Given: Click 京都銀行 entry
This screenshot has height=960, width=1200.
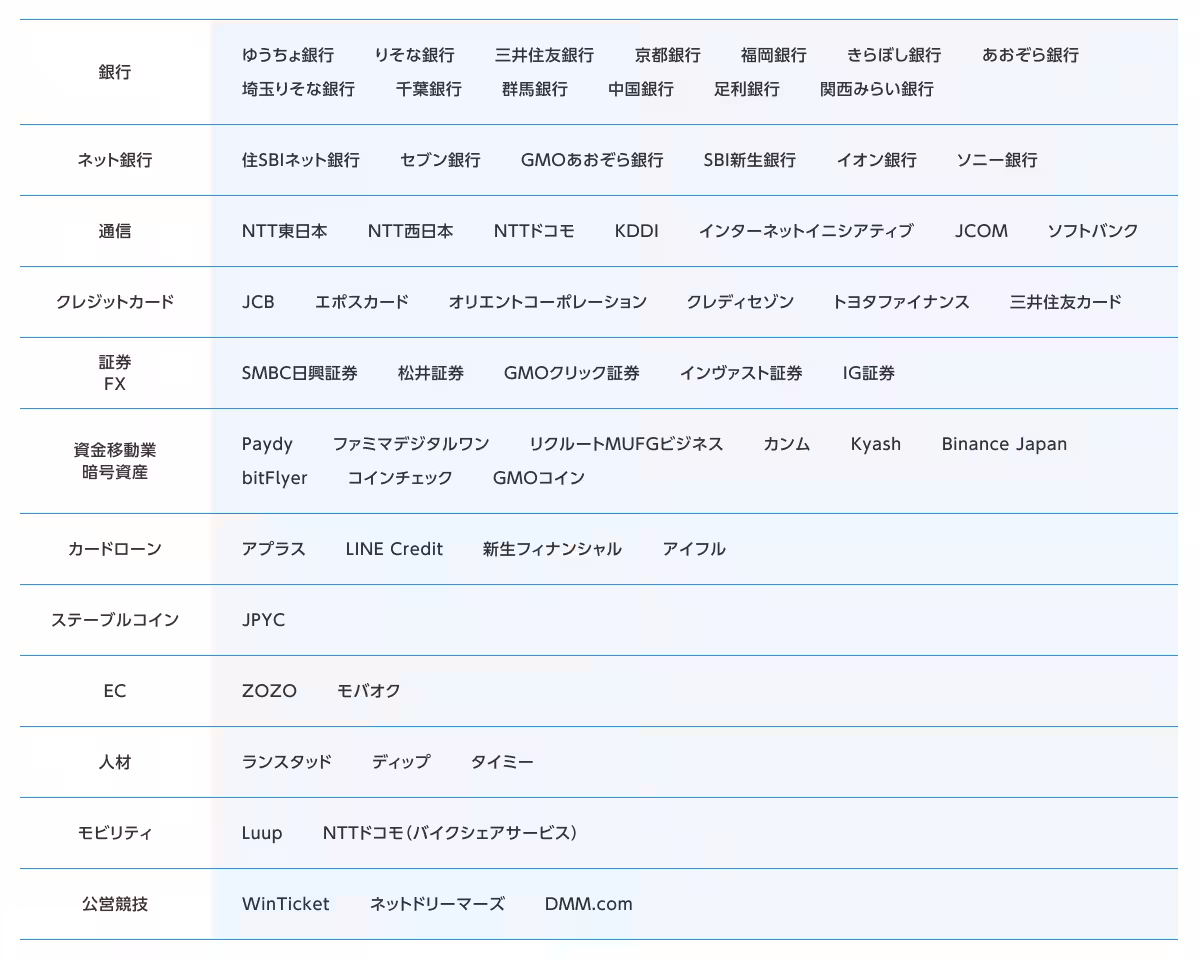Looking at the screenshot, I should [x=668, y=55].
